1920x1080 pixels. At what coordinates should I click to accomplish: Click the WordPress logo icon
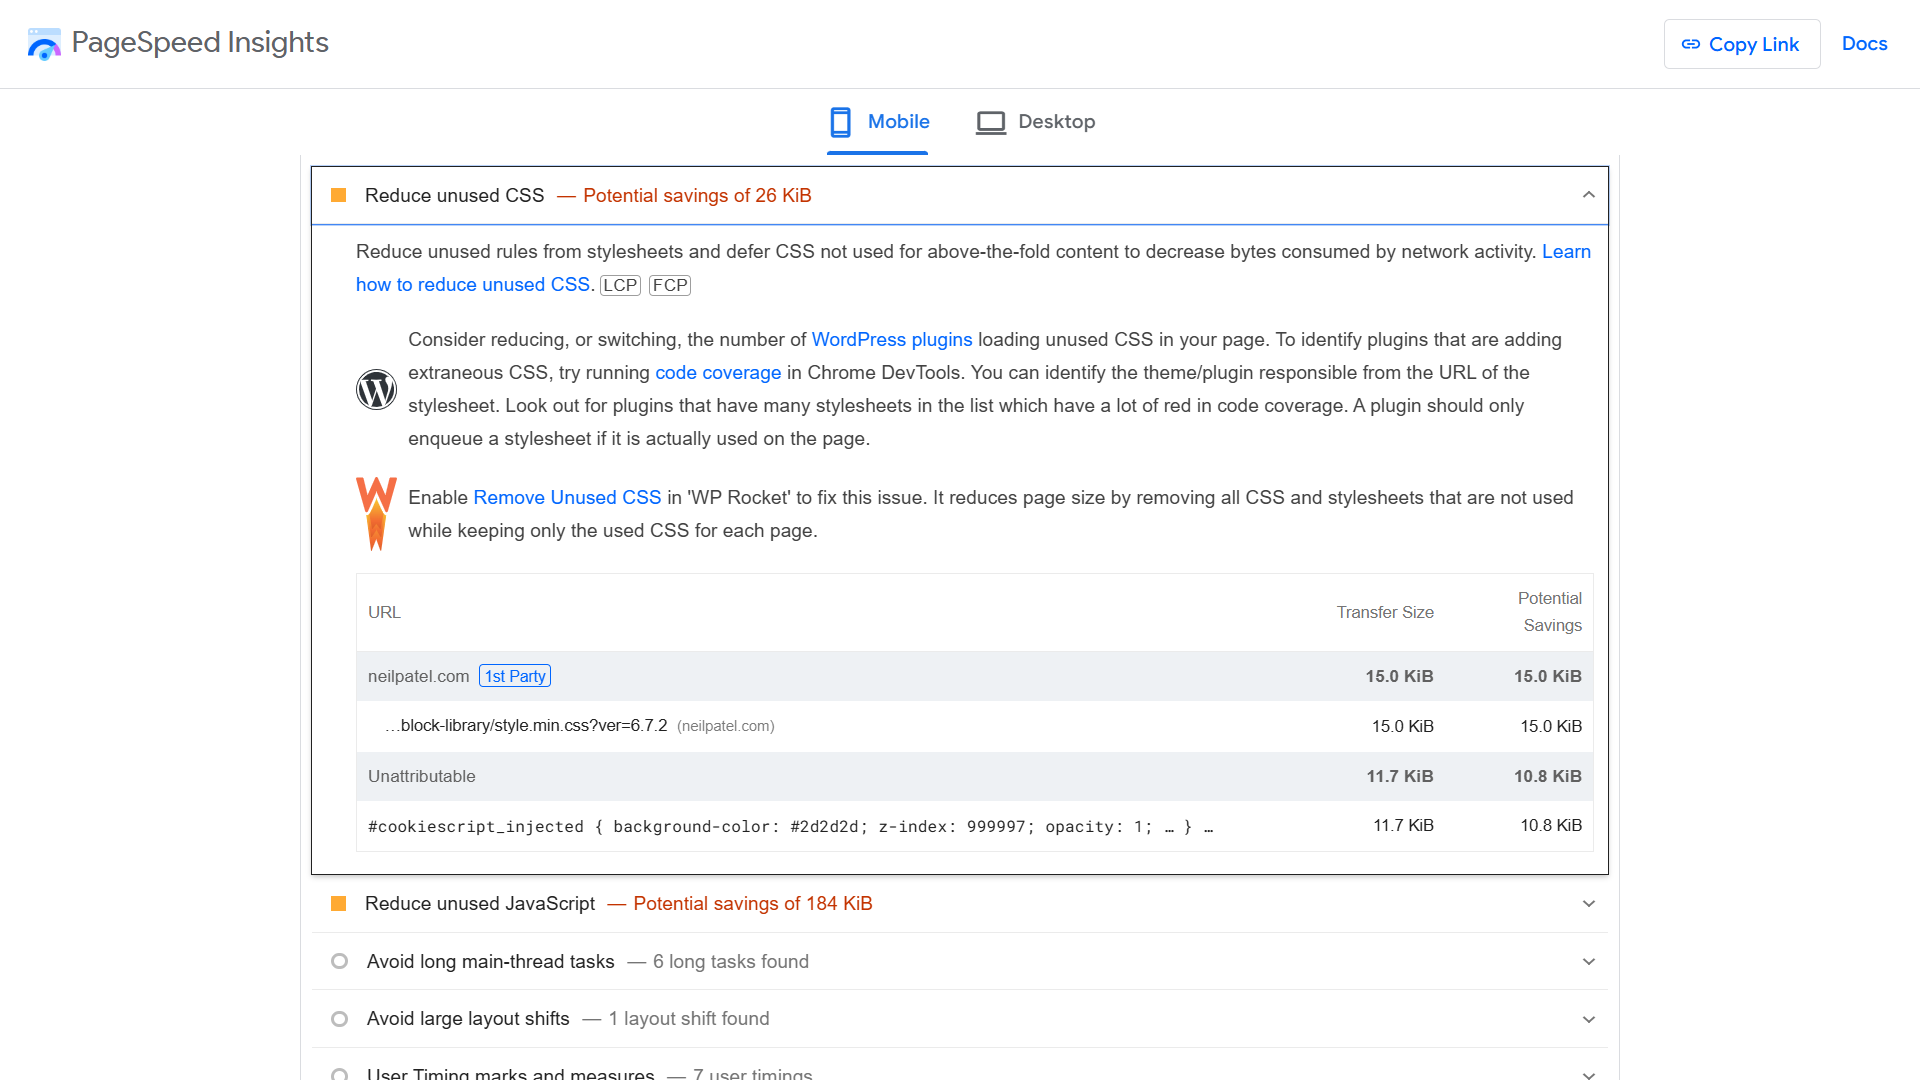(x=377, y=389)
